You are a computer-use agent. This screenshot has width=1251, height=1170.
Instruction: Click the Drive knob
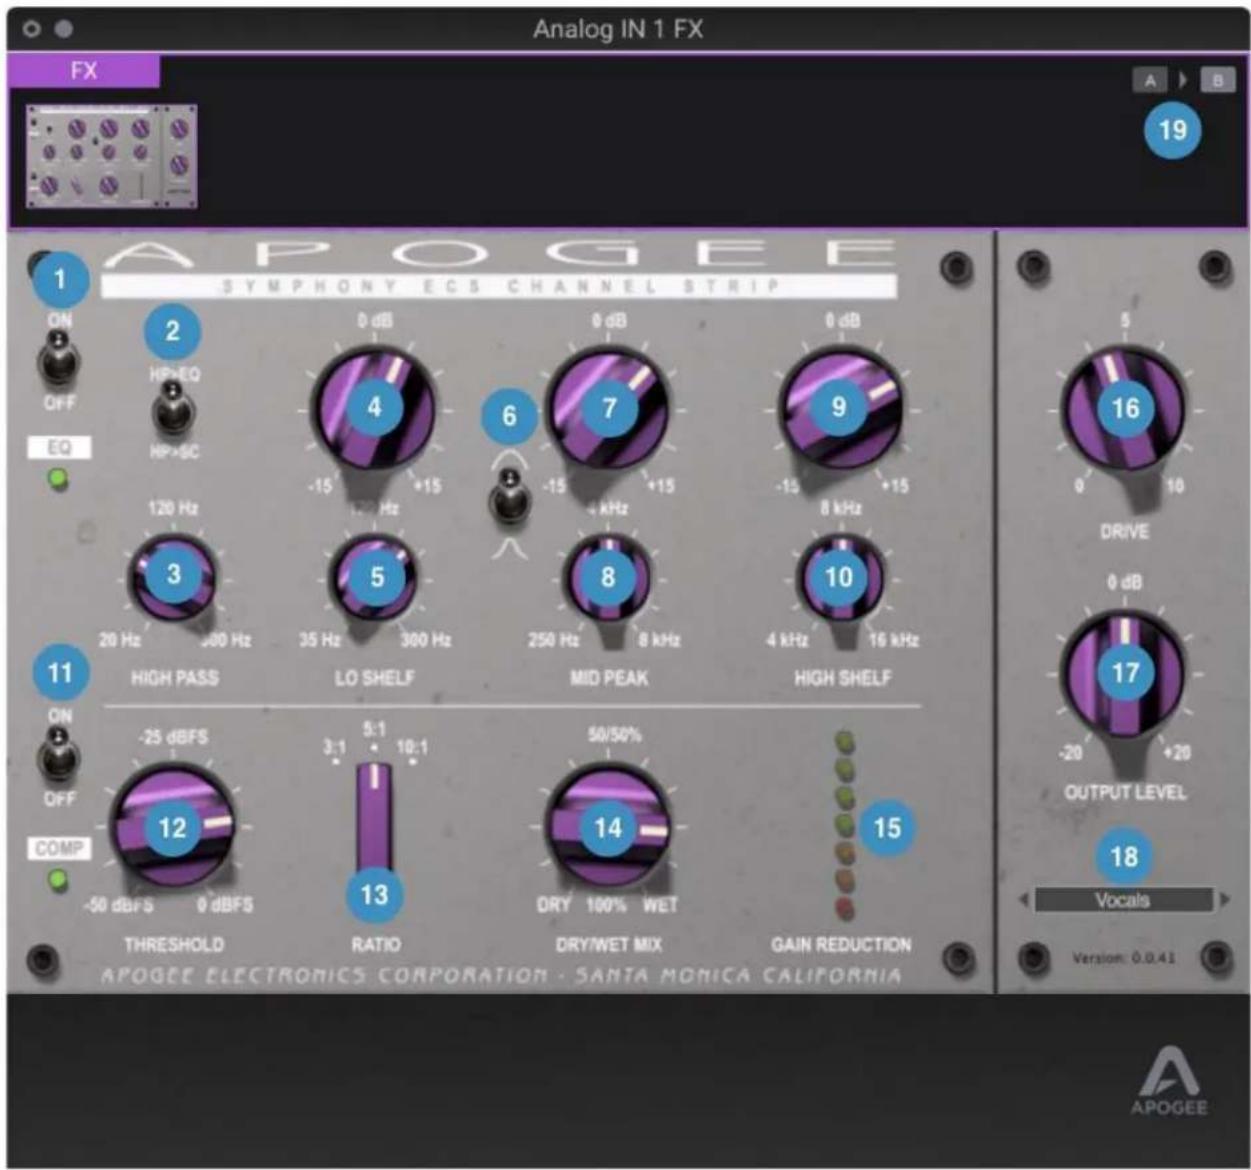click(1125, 408)
